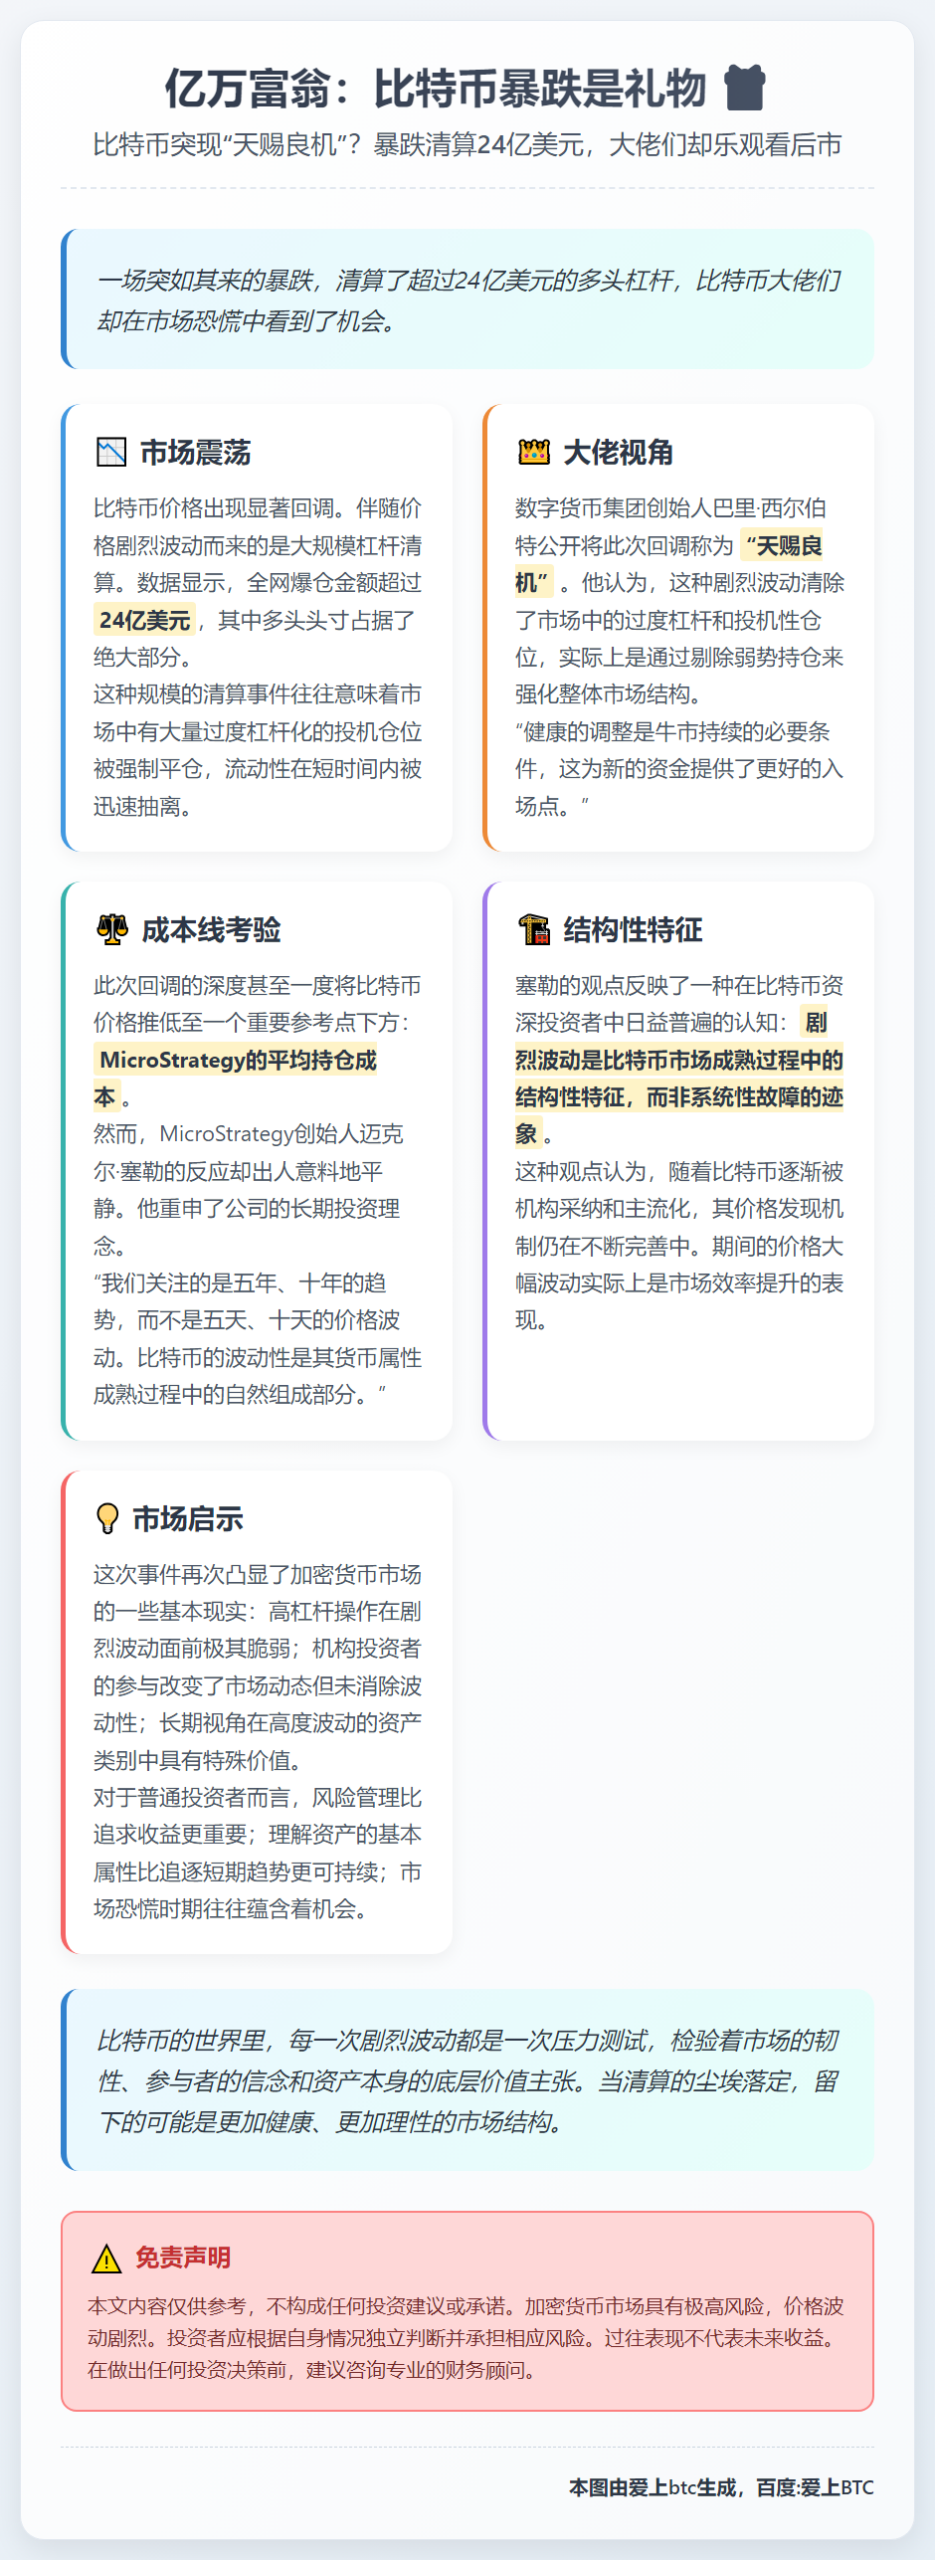Click the paragraph starting 数字货币集团创始人
The width and height of the screenshot is (935, 2560).
679,601
